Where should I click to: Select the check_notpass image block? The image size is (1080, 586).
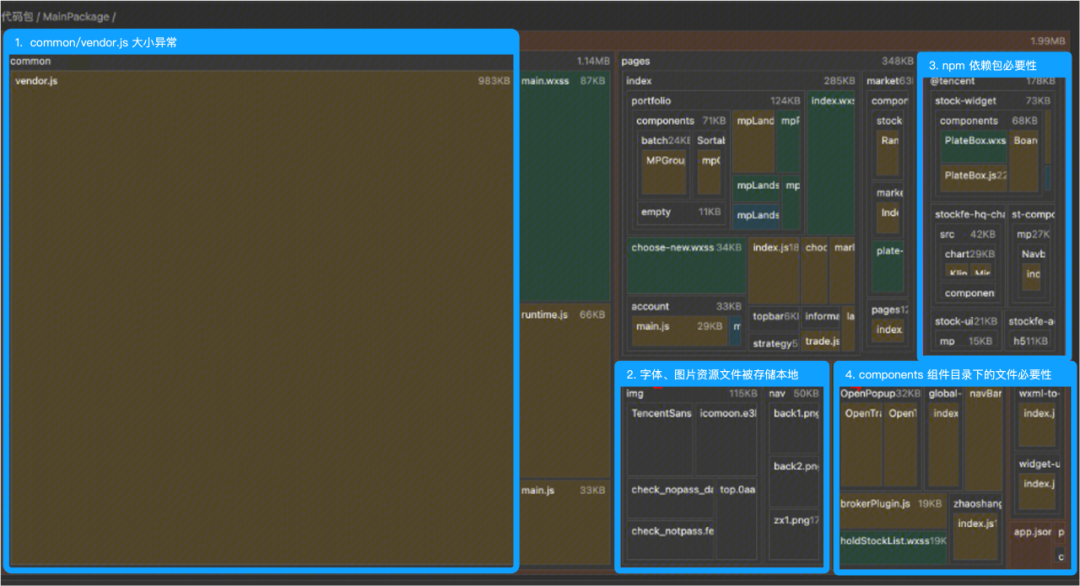[672, 539]
